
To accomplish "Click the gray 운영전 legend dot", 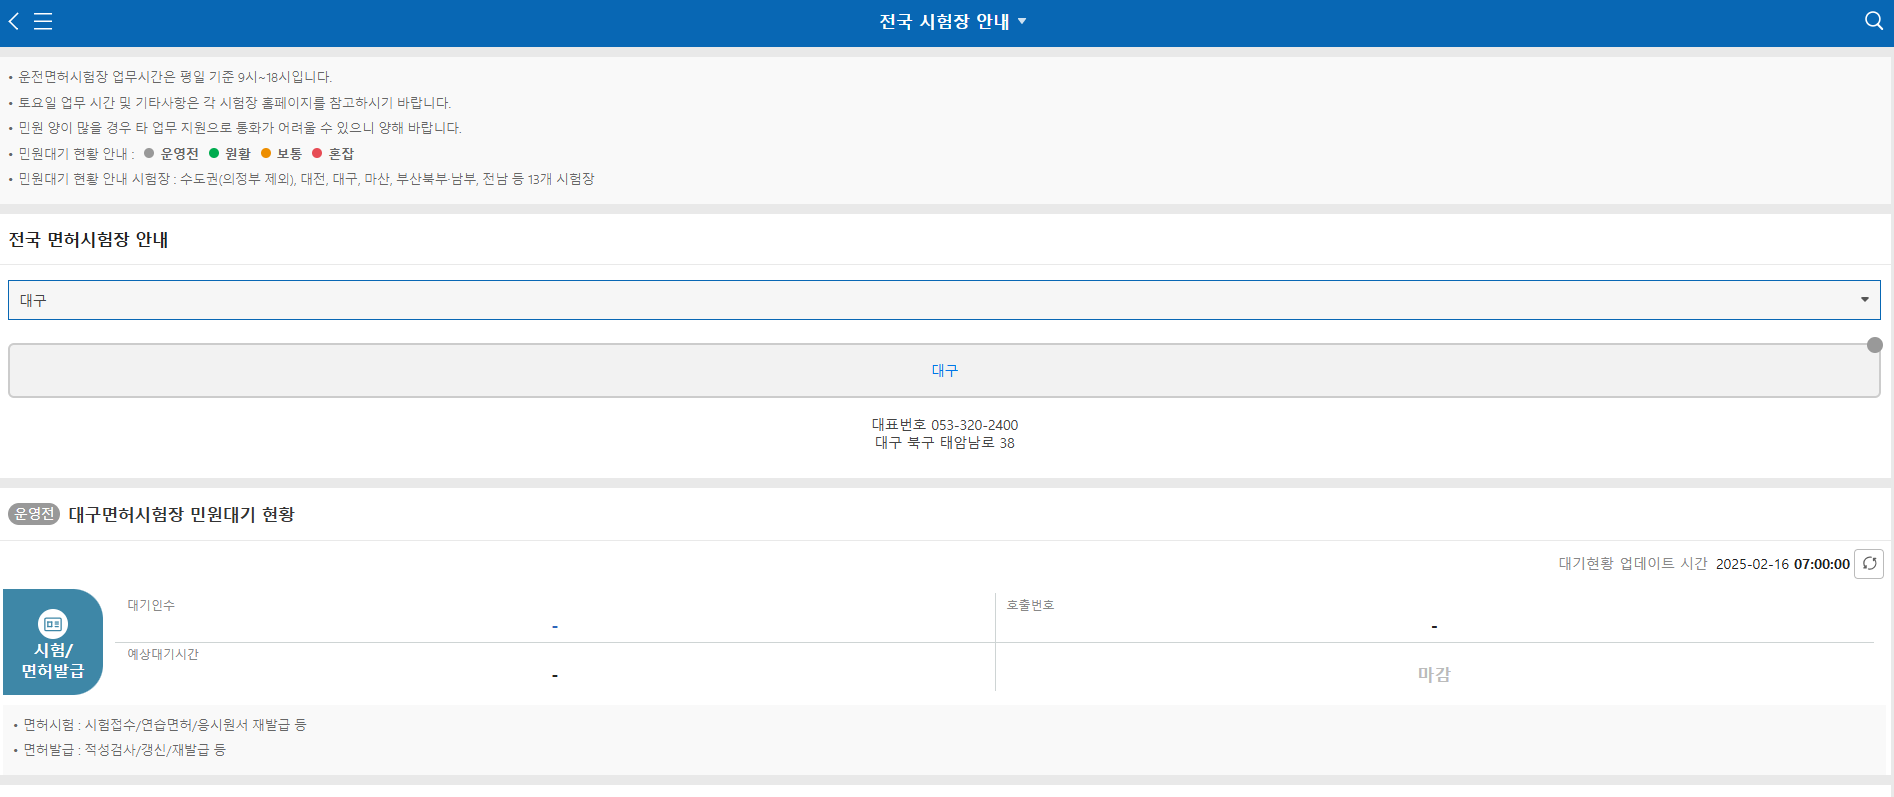I will [149, 153].
